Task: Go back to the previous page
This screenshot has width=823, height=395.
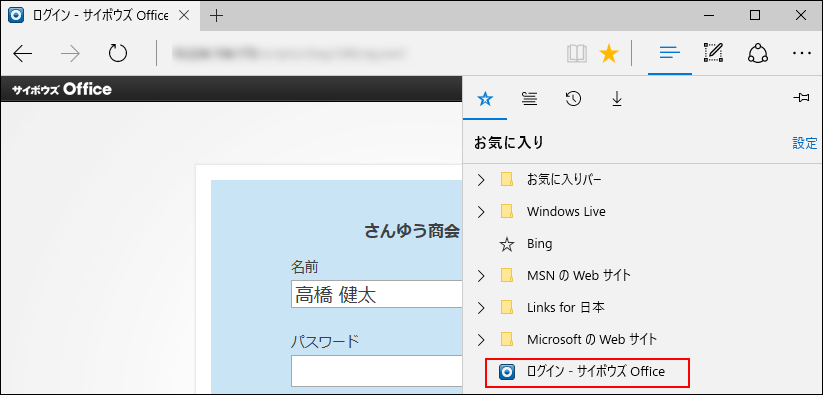Action: click(x=23, y=53)
